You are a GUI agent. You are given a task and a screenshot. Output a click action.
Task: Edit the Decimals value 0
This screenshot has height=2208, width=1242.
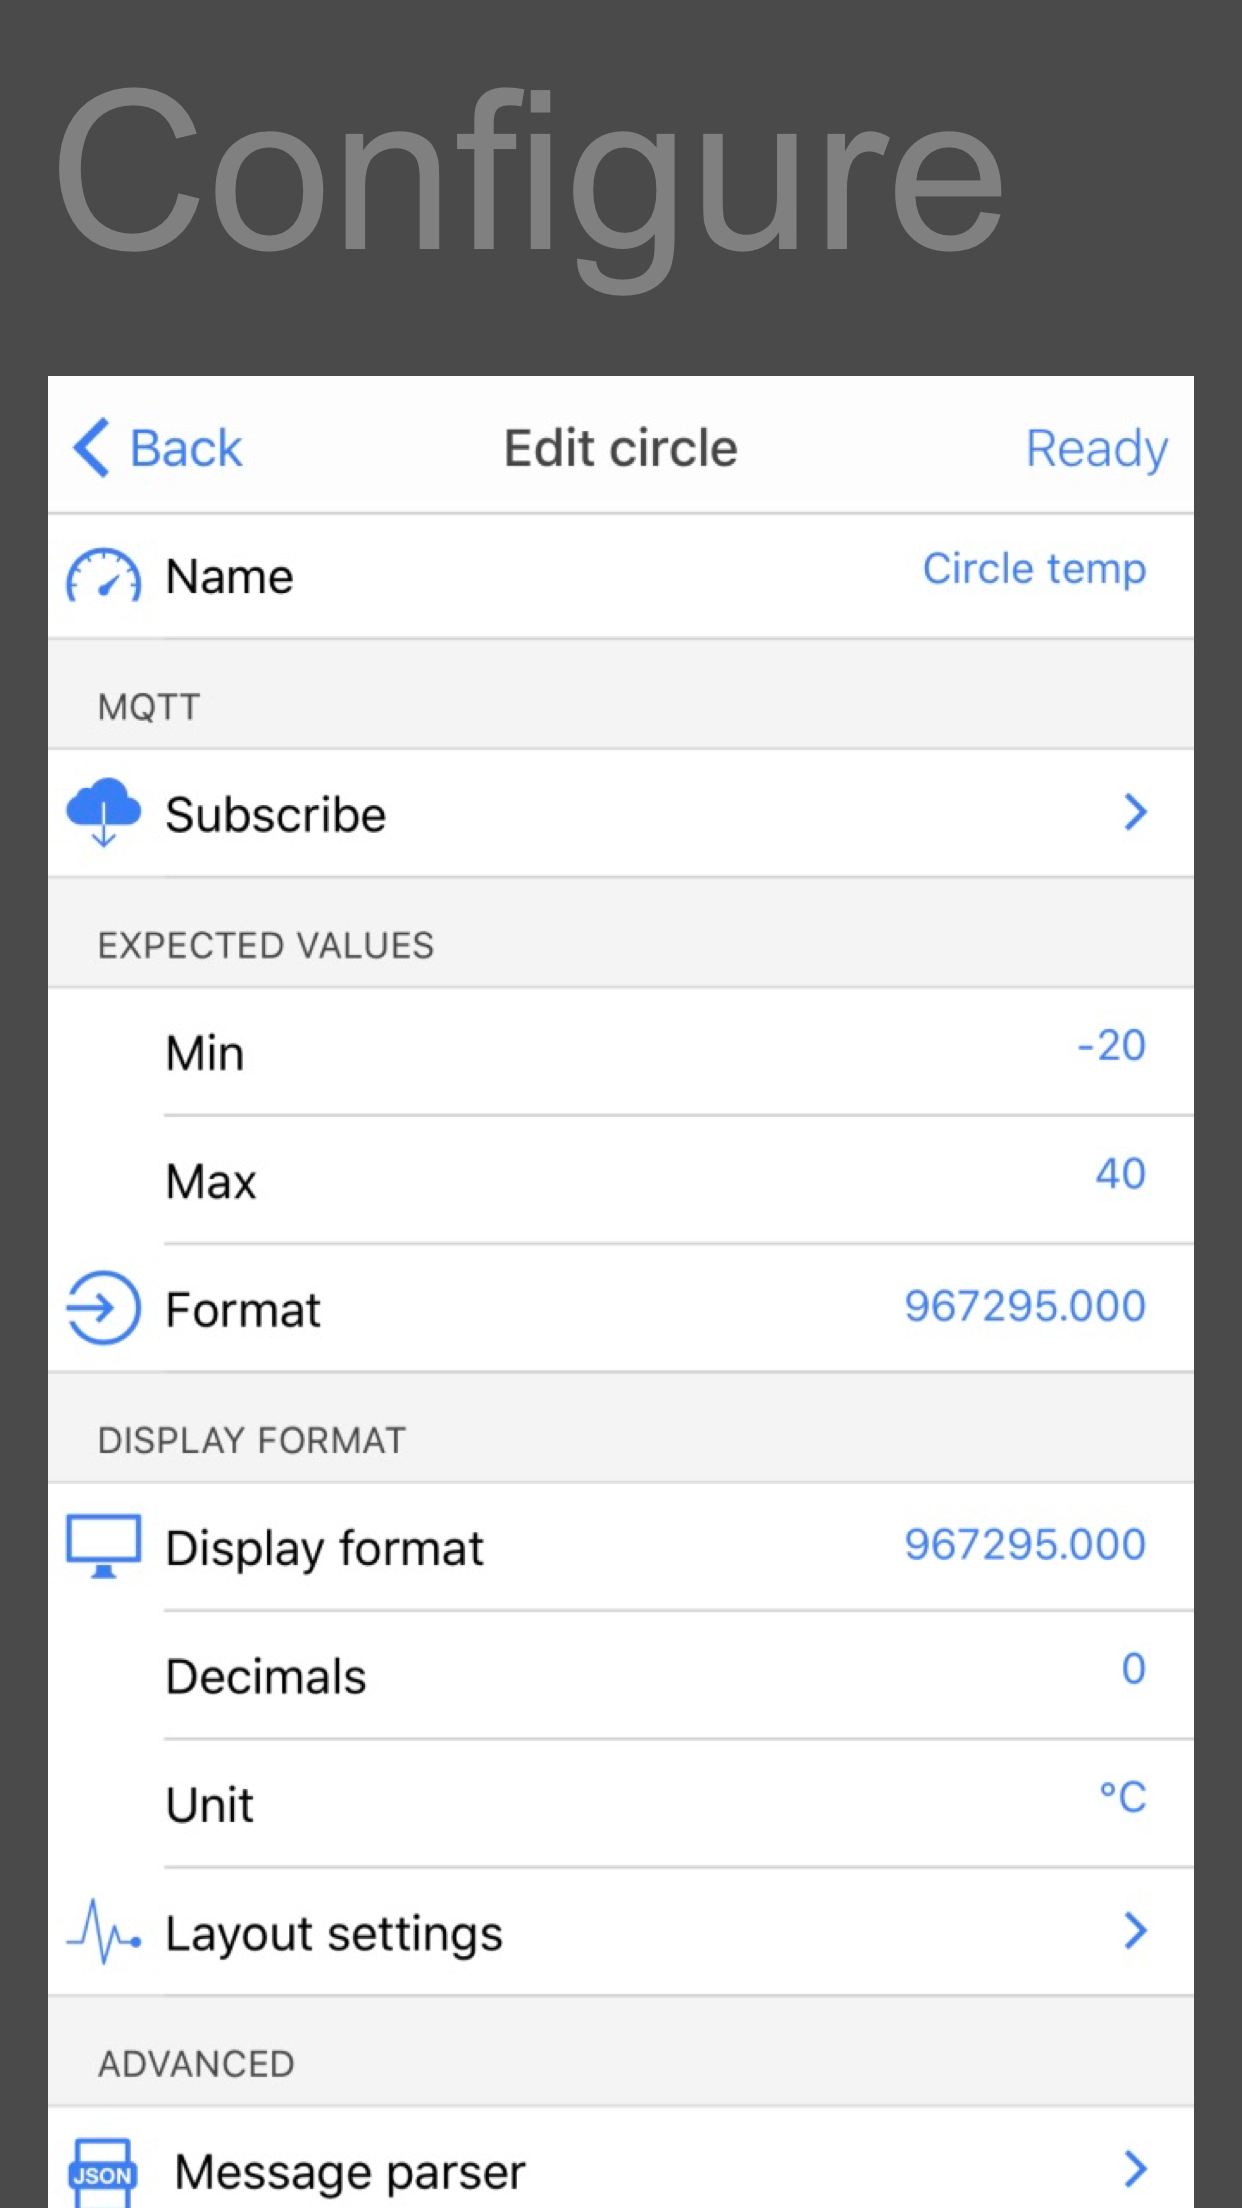(1133, 1668)
